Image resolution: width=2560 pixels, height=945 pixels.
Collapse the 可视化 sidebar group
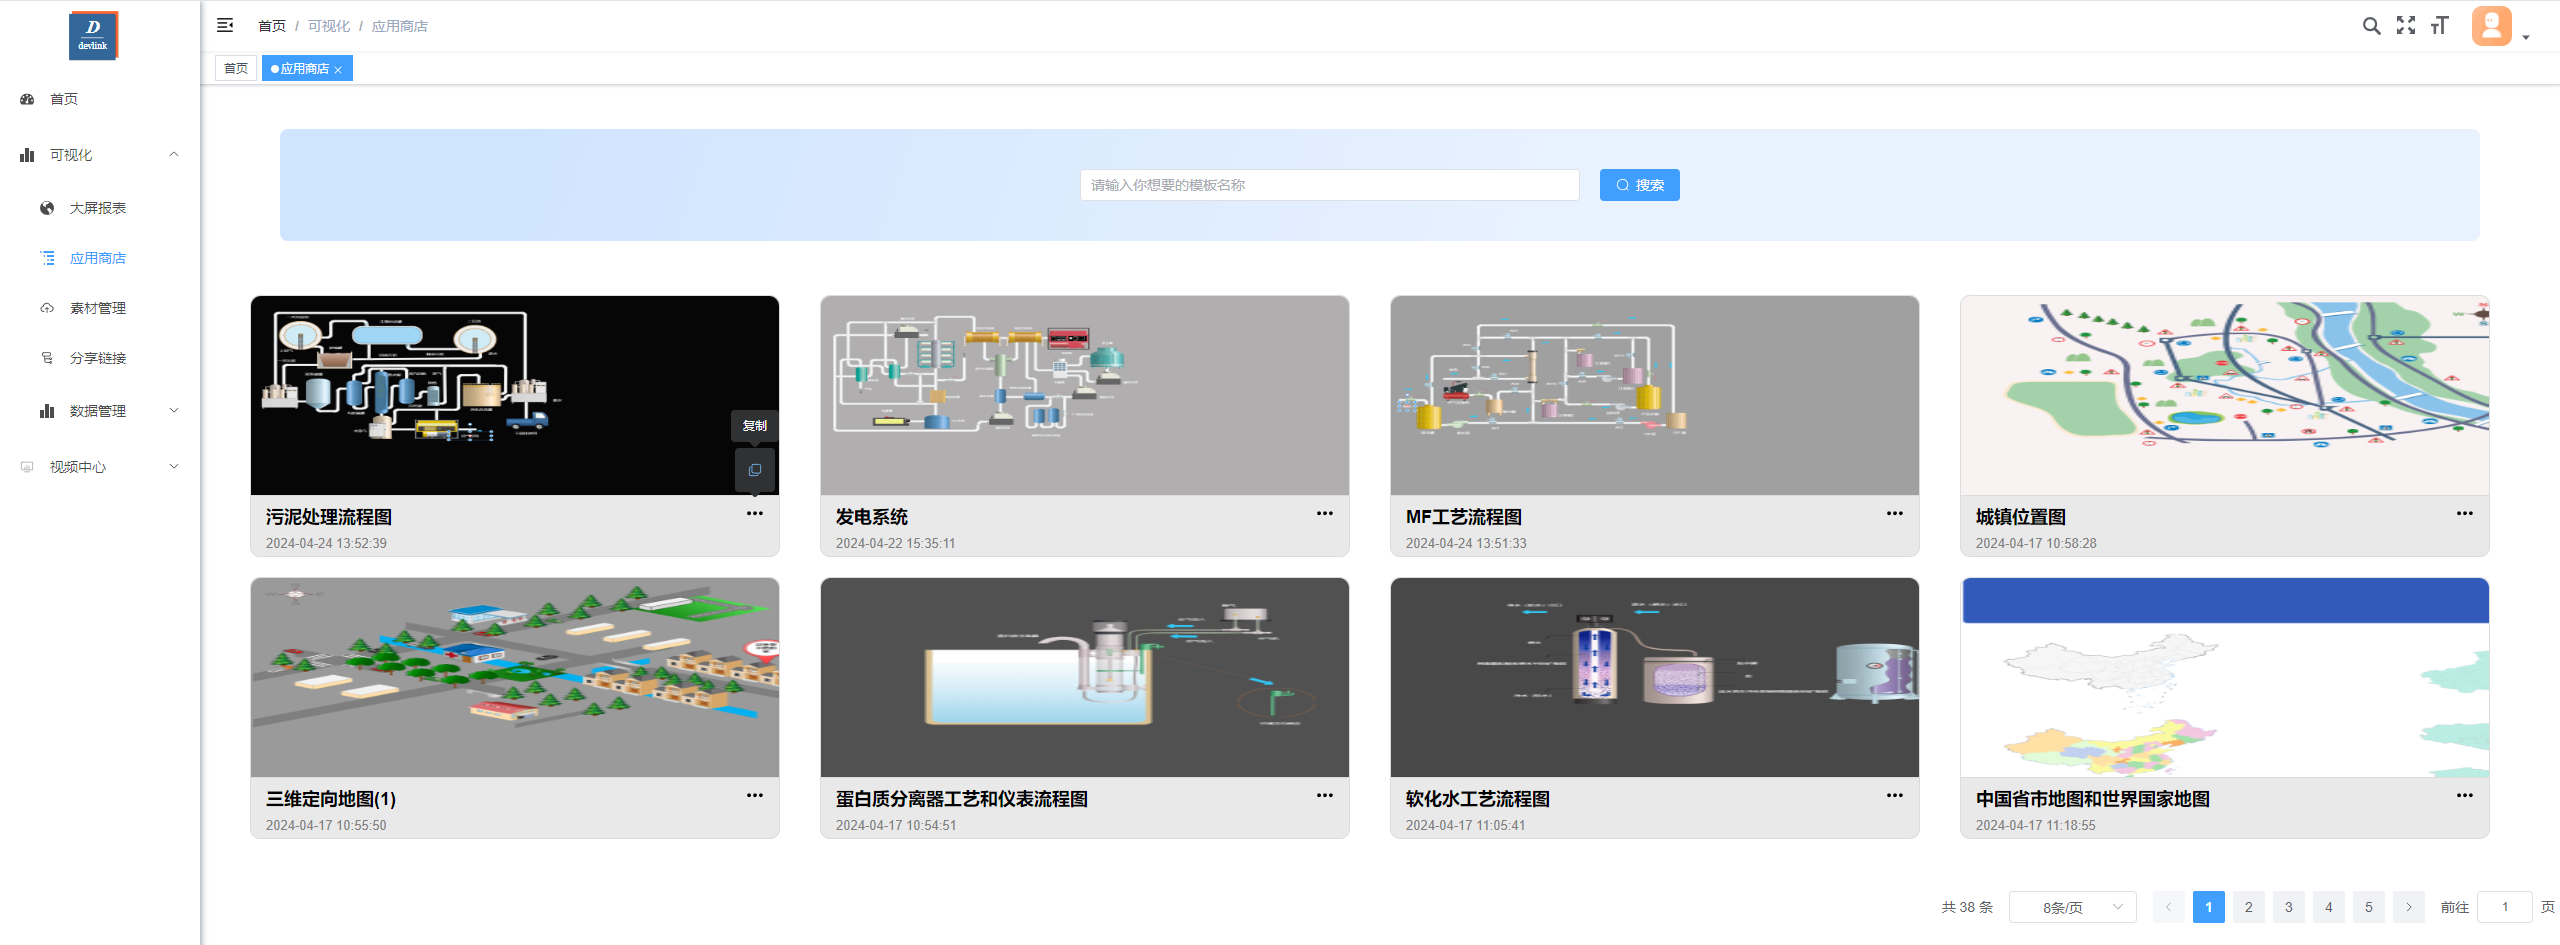click(x=100, y=155)
